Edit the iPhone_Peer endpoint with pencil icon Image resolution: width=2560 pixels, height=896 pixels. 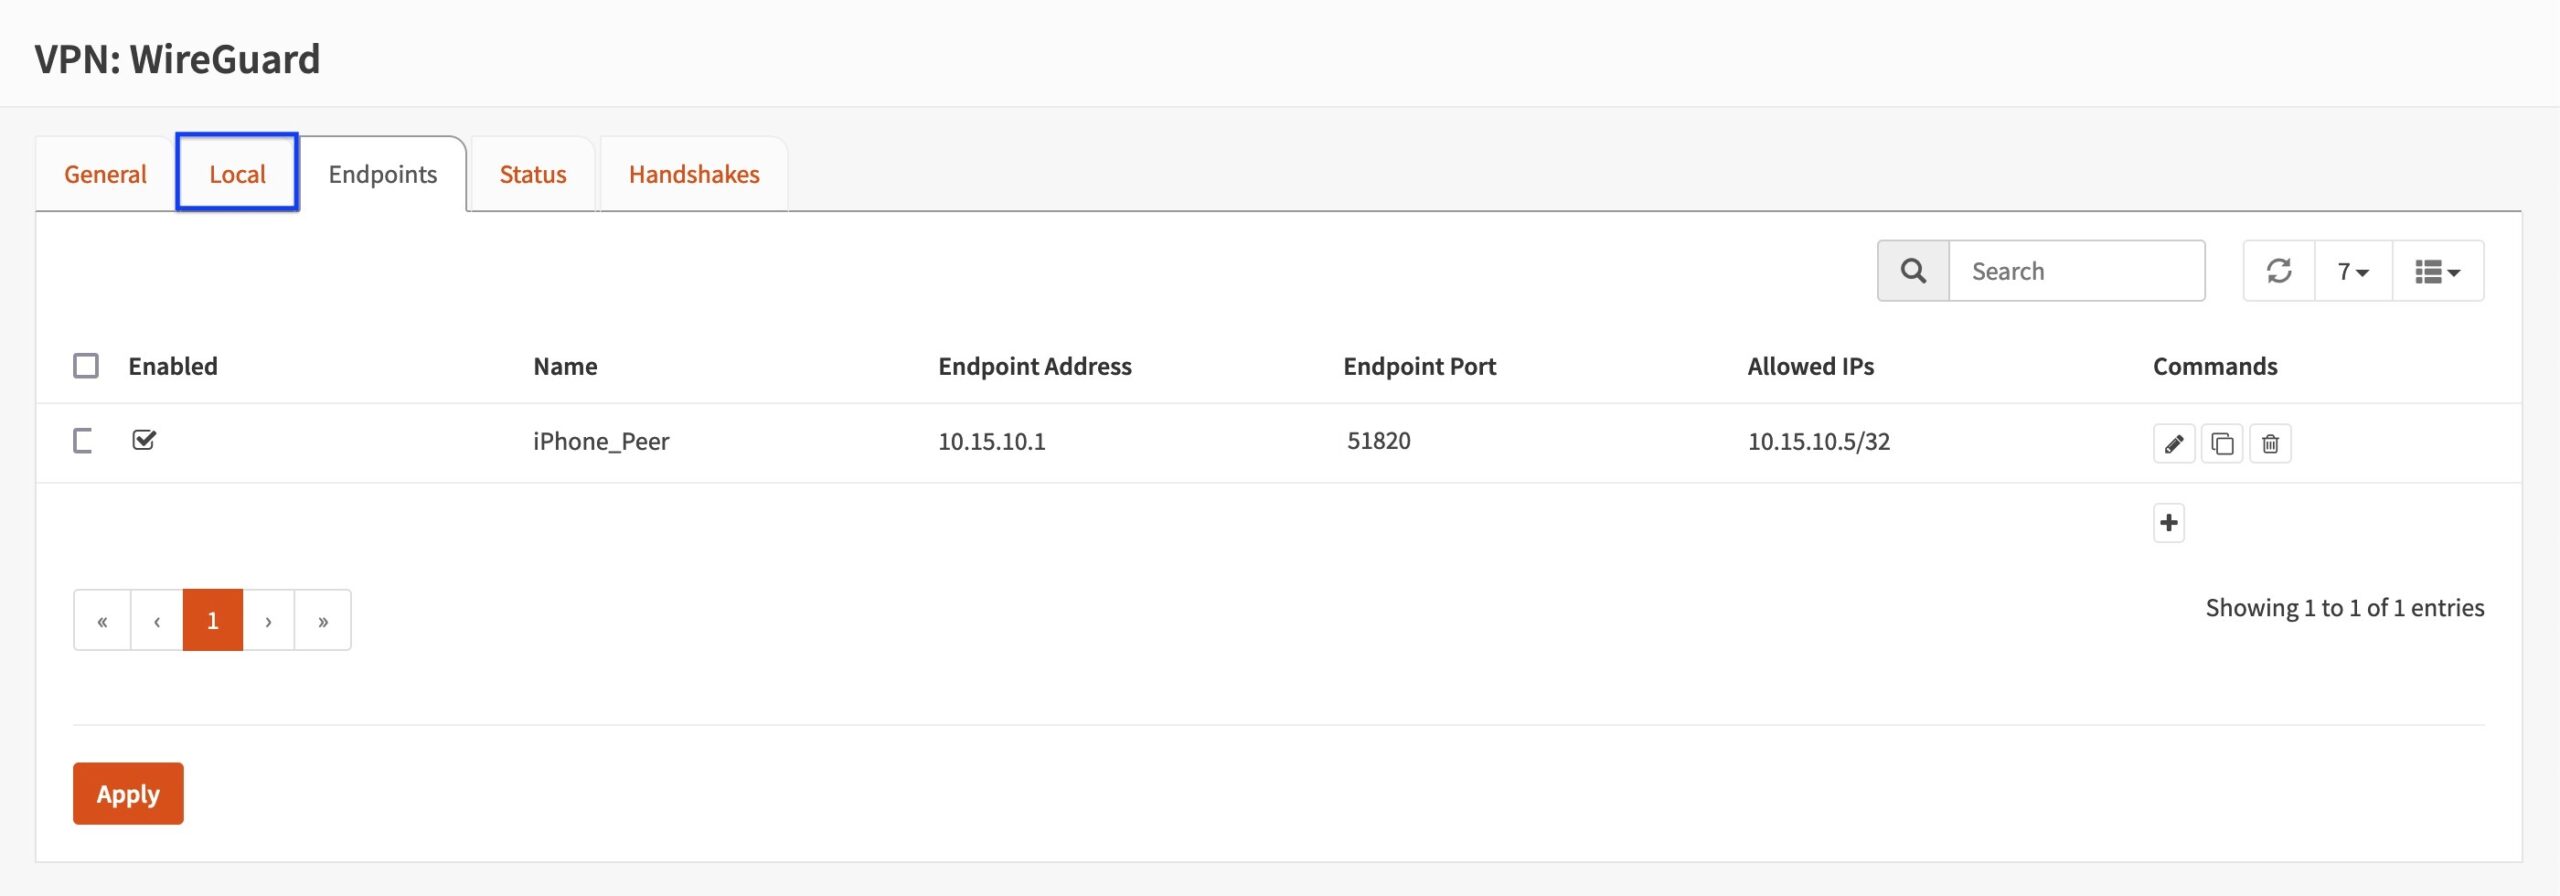click(2174, 443)
